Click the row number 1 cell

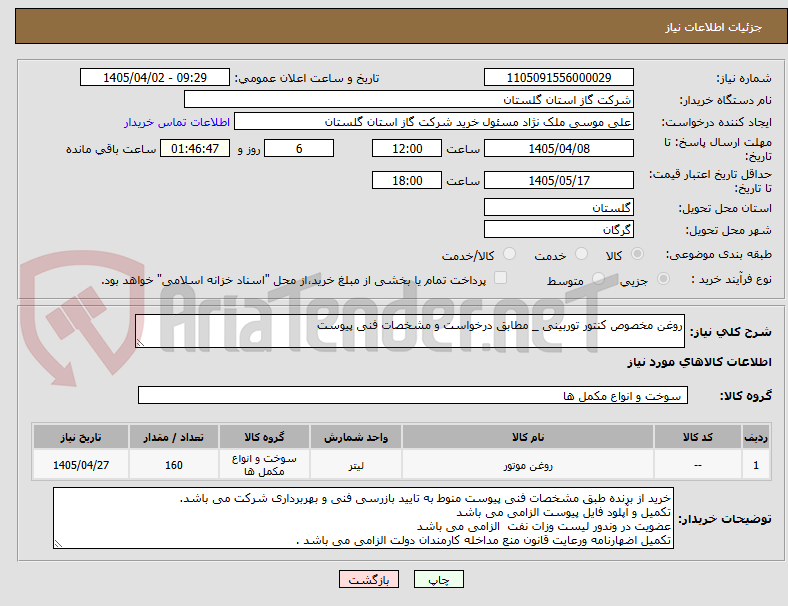[755, 465]
